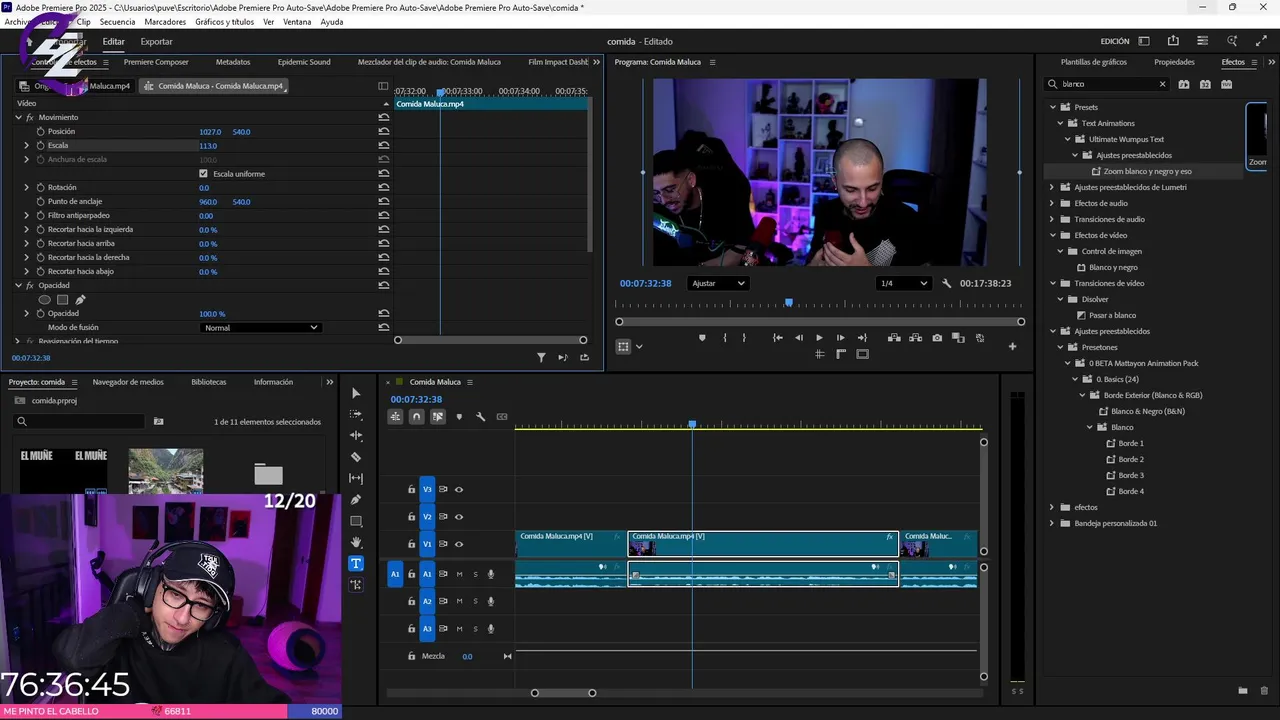
Task: Click the Extract button in Program monitor
Action: pyautogui.click(x=914, y=338)
